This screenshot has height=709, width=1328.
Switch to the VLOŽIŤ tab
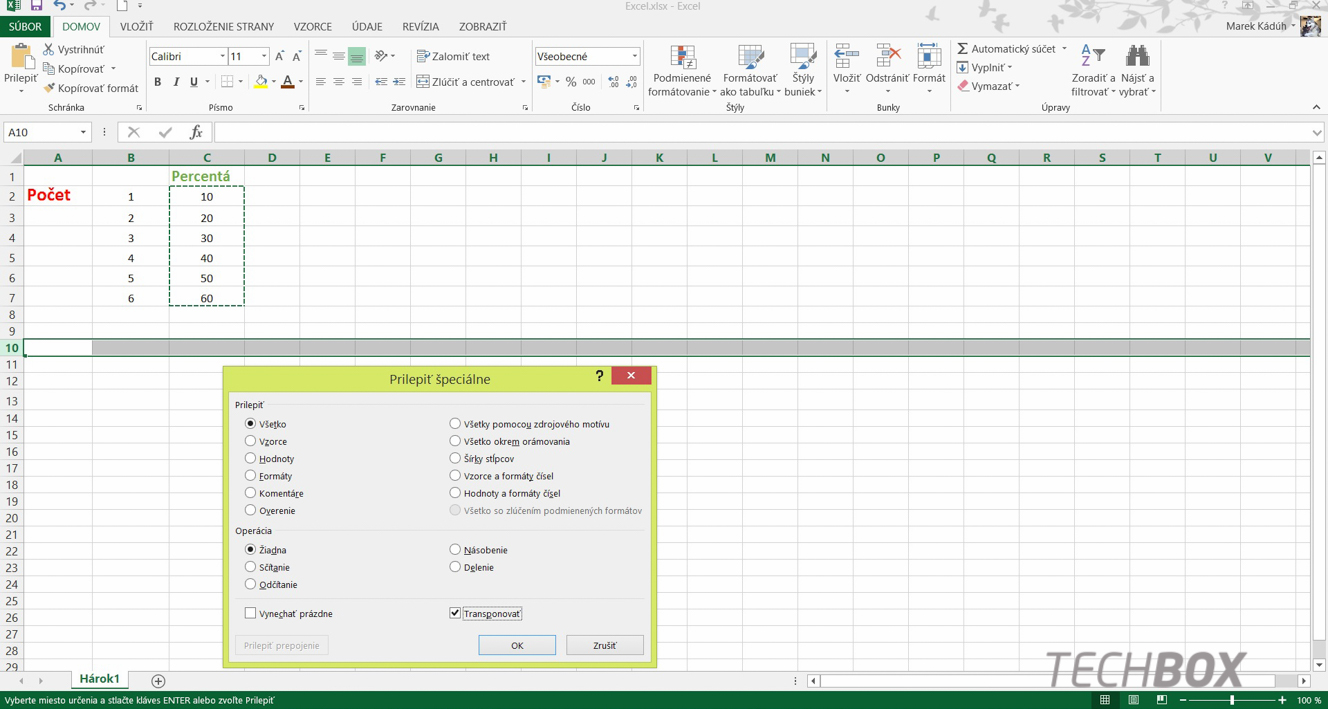137,27
